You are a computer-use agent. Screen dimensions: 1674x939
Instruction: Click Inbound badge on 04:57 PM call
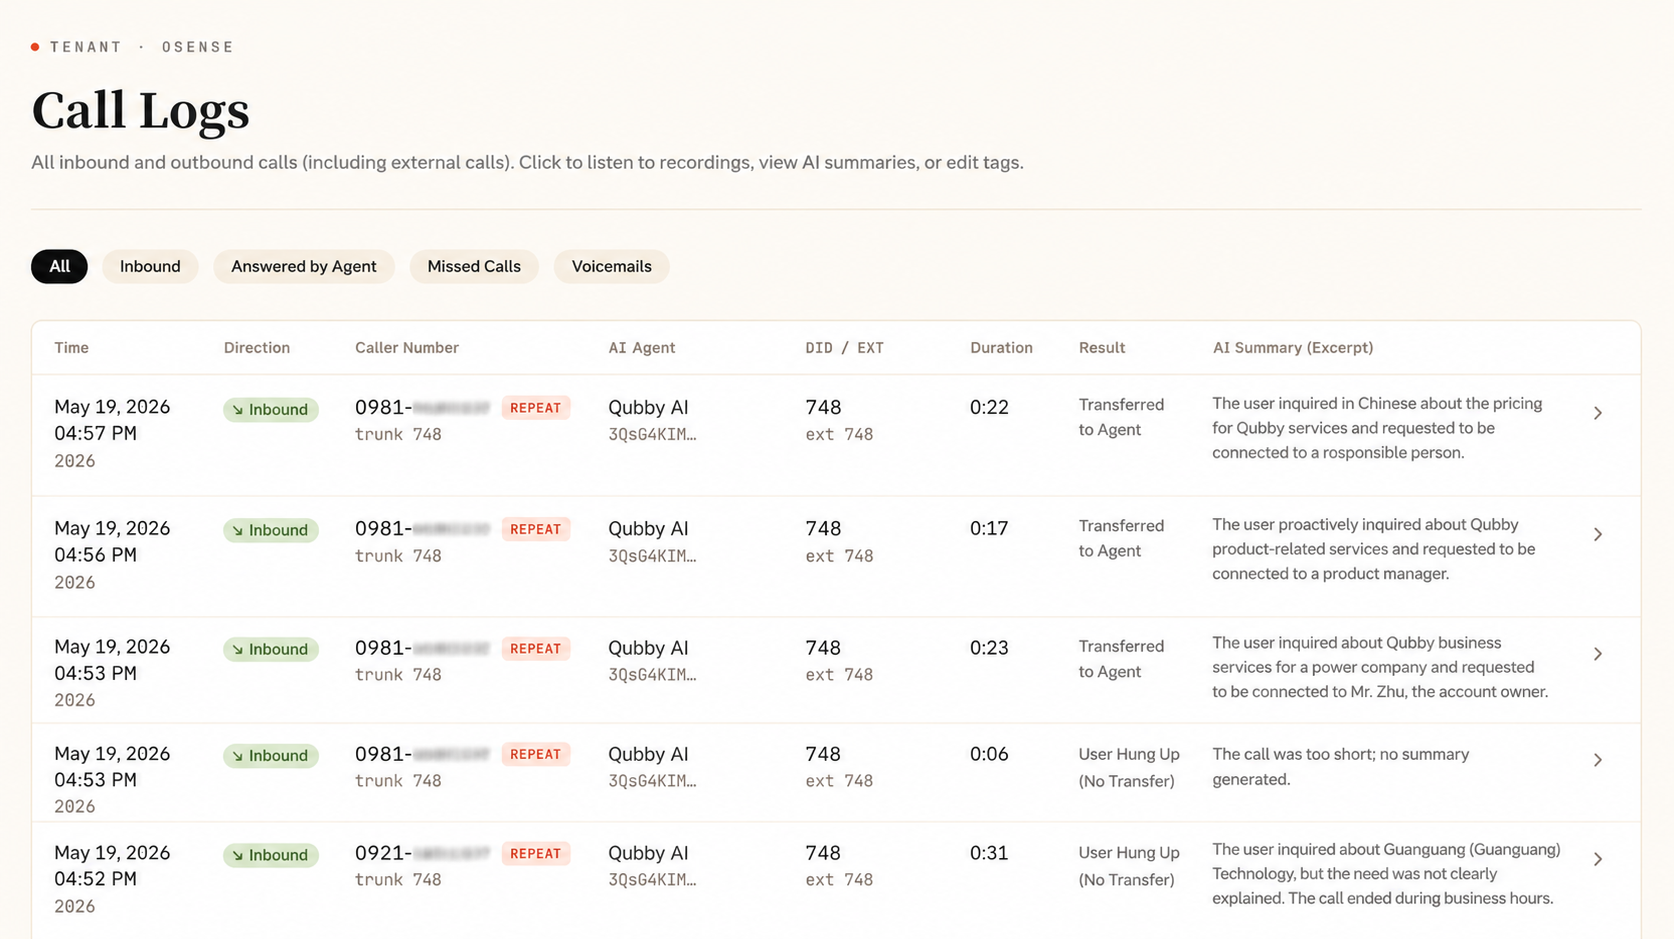click(271, 409)
